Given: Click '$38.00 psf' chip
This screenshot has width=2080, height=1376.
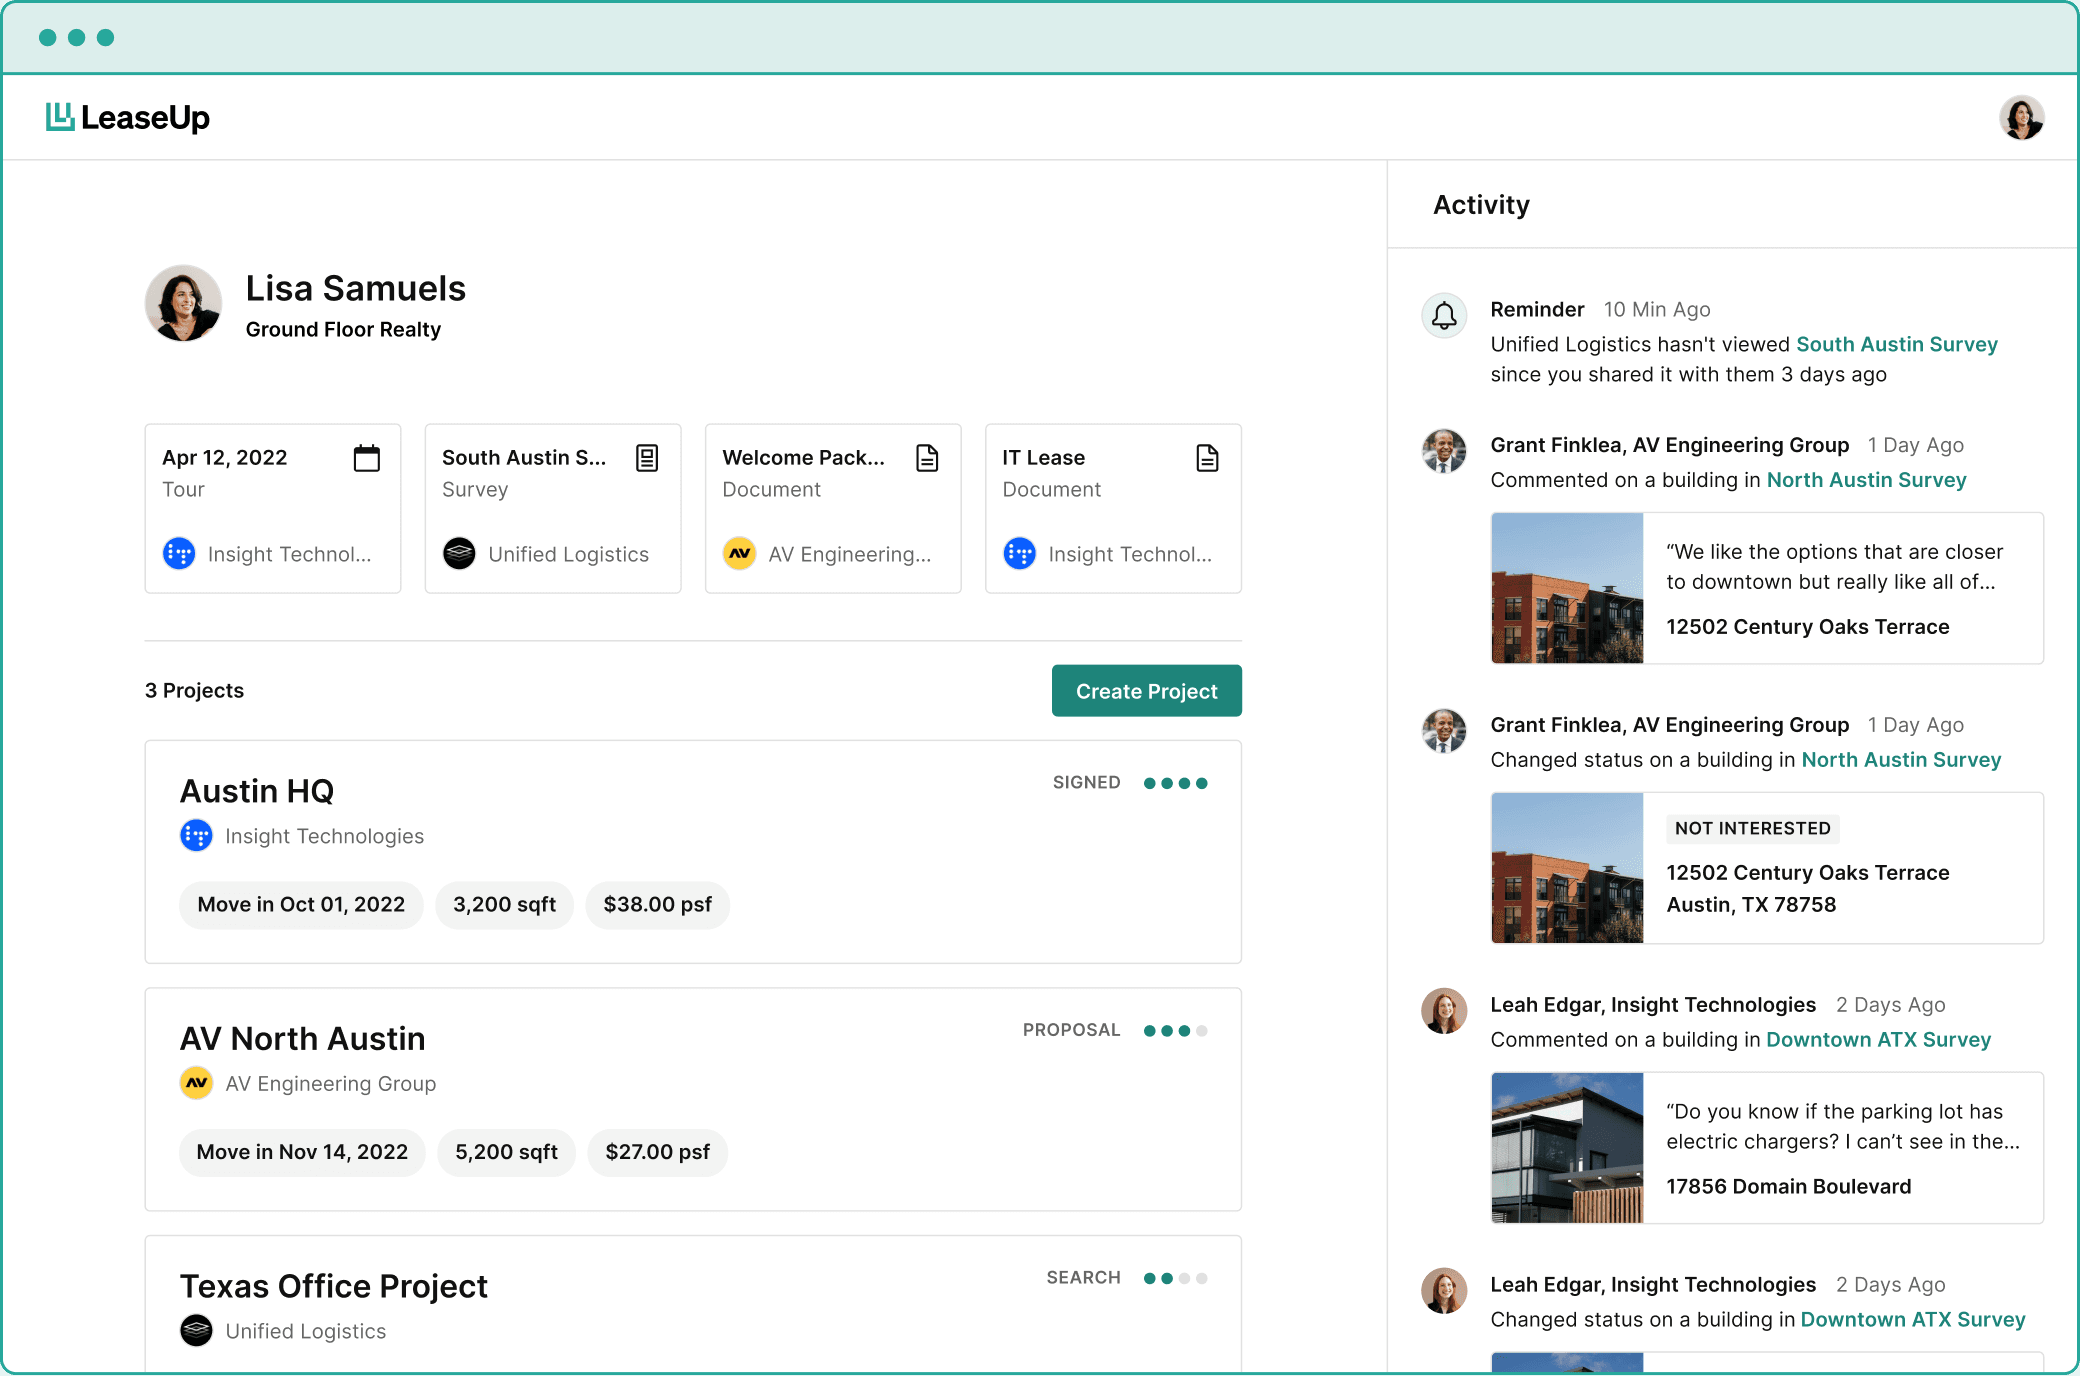Looking at the screenshot, I should click(657, 905).
